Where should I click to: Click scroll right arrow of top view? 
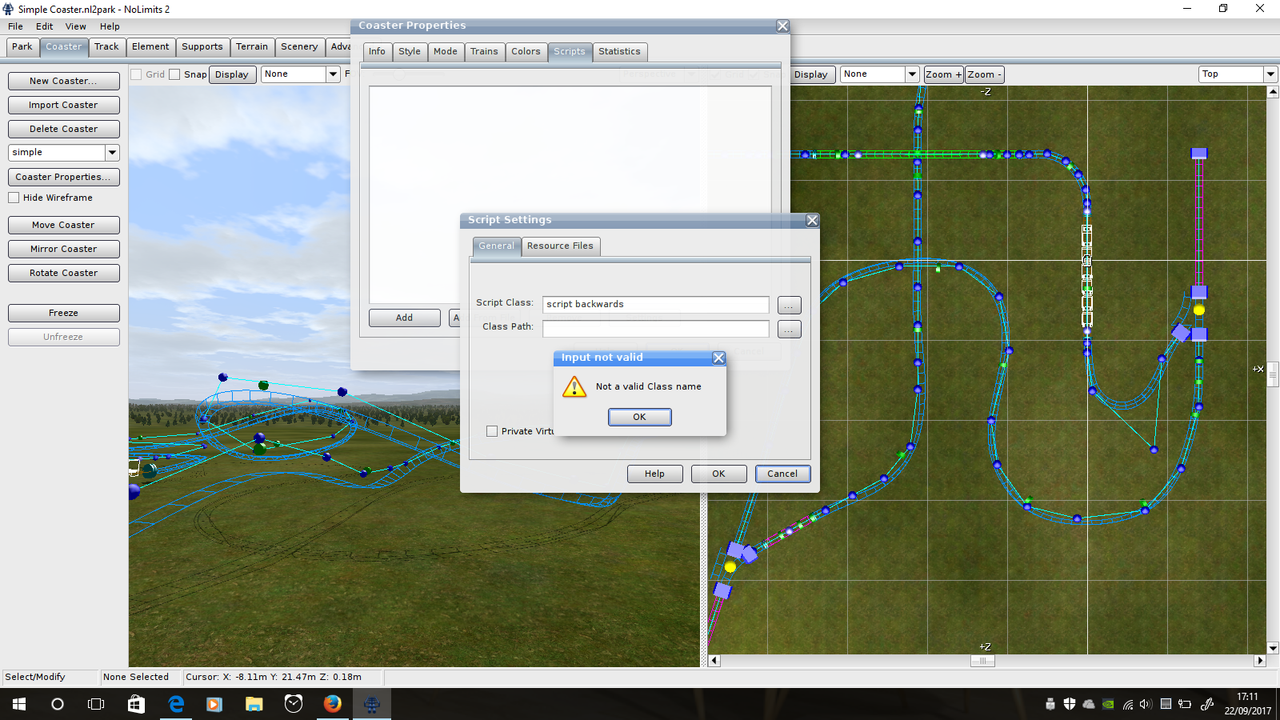pyautogui.click(x=1259, y=661)
